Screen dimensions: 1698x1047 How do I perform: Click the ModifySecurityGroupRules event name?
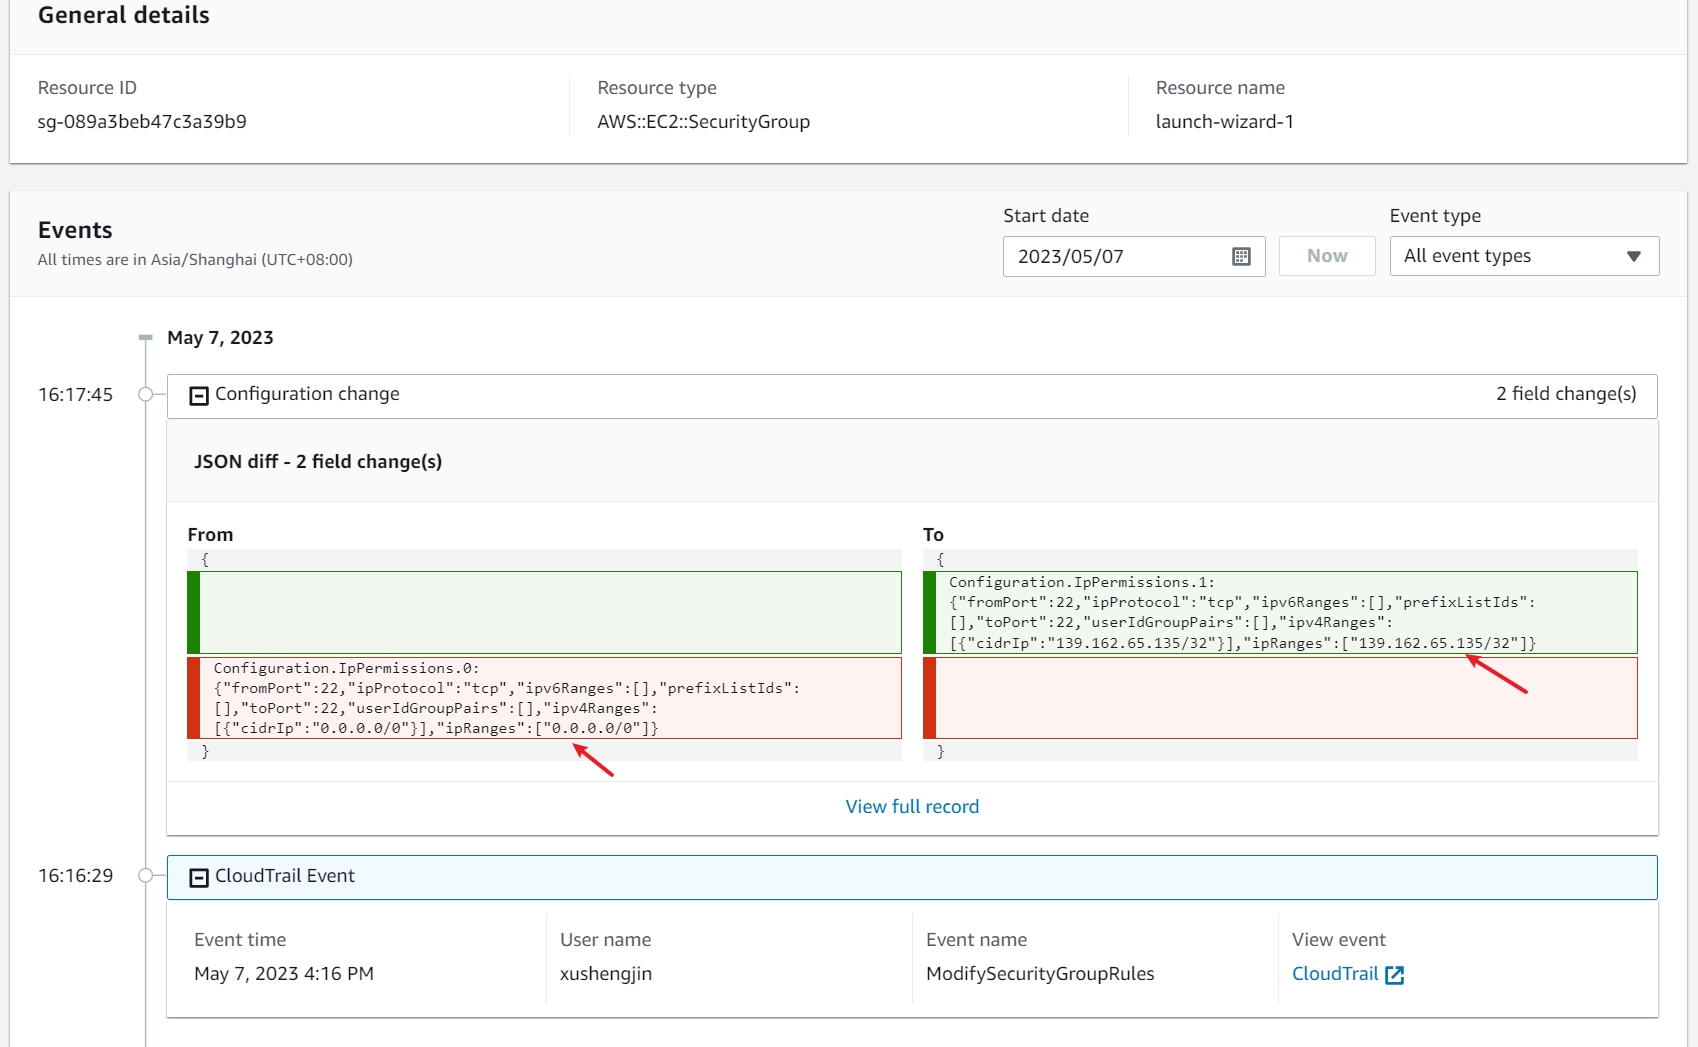coord(1040,974)
